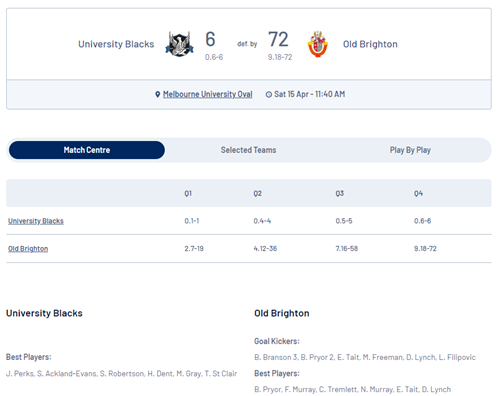
Task: Click the Old Brighton Goal Kickers list
Action: (365, 357)
